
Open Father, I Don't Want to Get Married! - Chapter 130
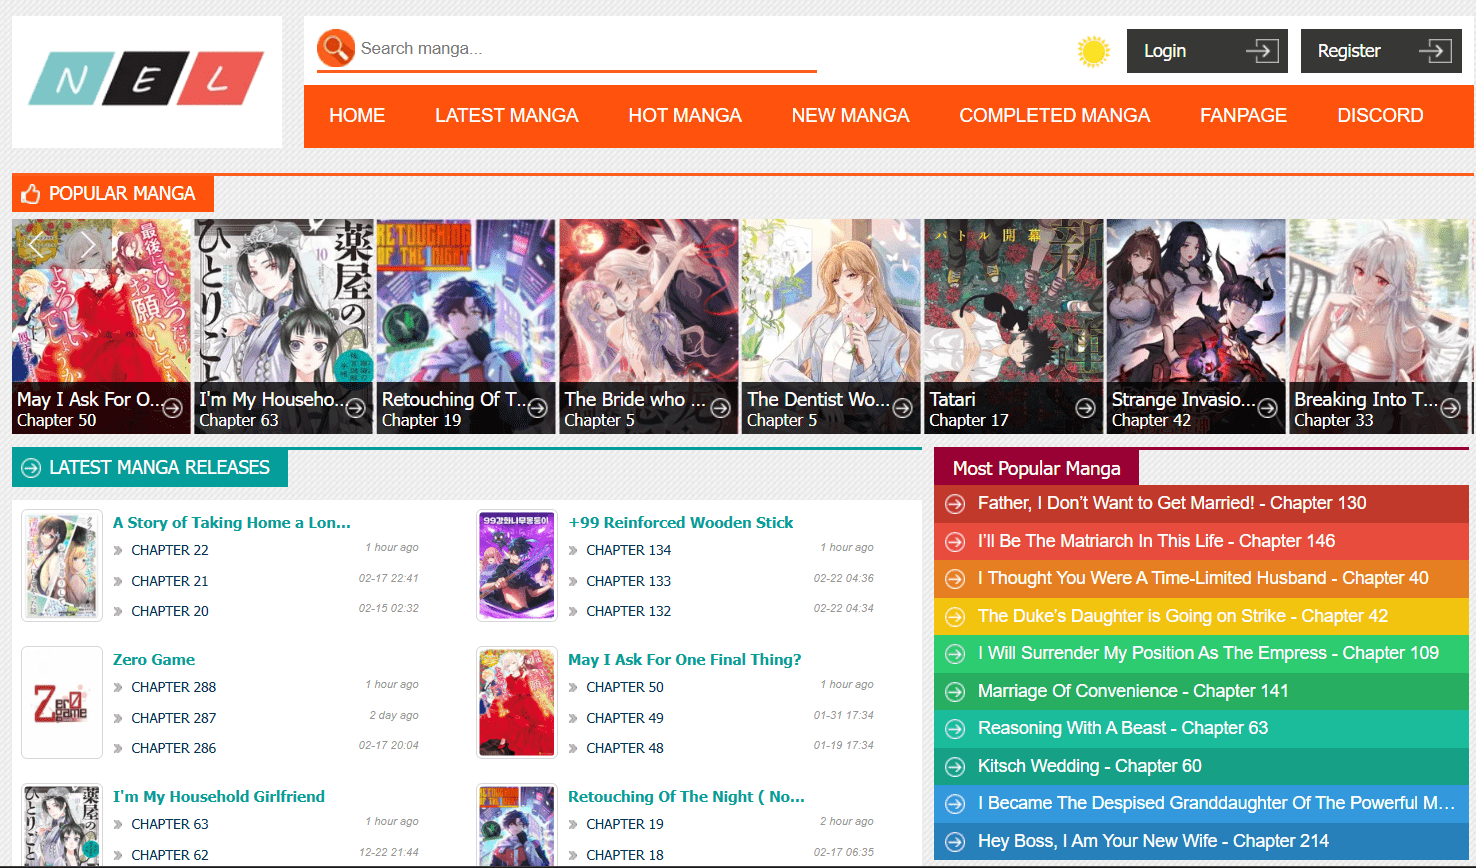pos(1172,503)
